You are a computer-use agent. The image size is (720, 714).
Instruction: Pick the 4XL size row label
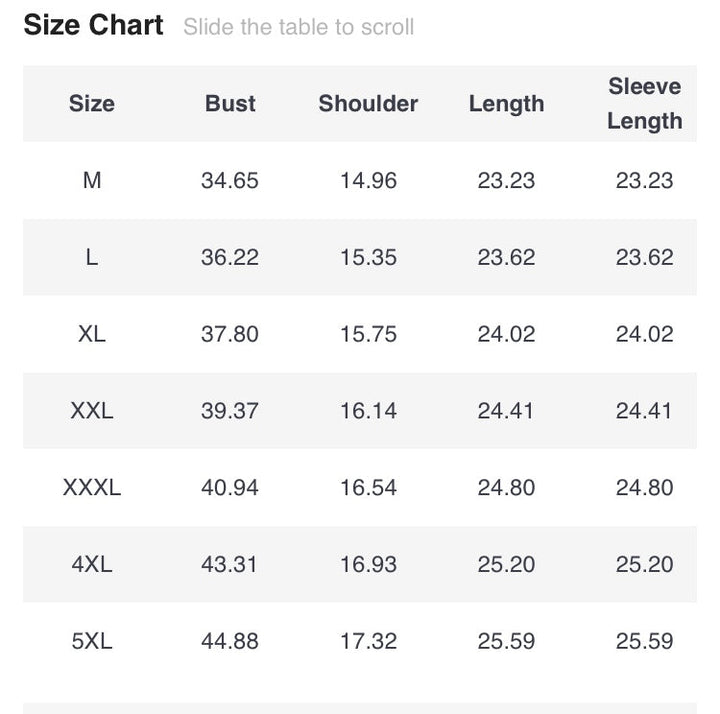click(x=92, y=564)
